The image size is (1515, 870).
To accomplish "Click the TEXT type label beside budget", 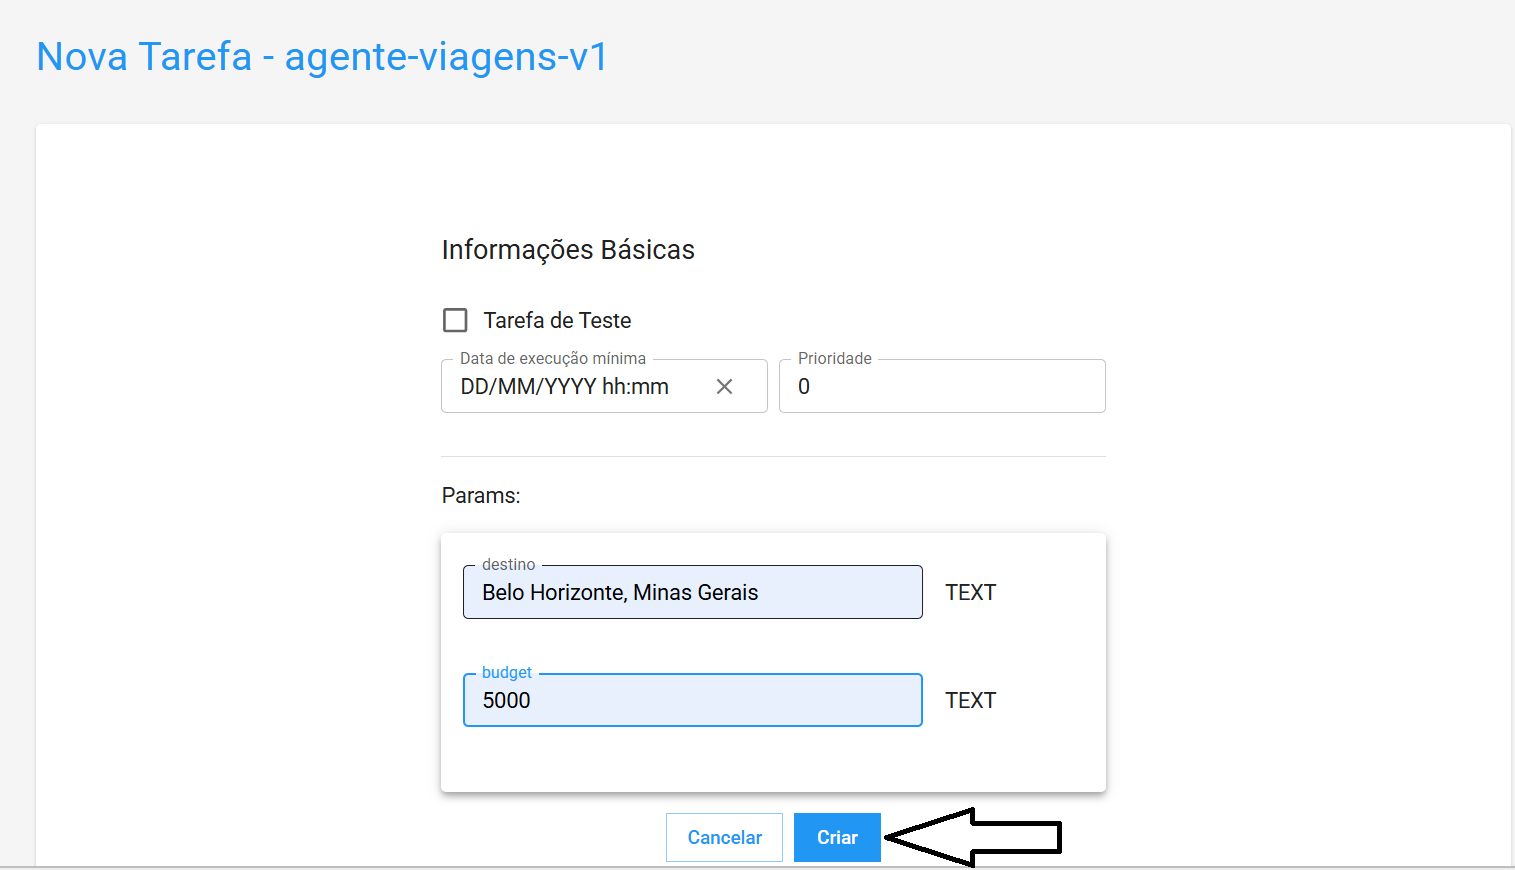I will (x=970, y=701).
